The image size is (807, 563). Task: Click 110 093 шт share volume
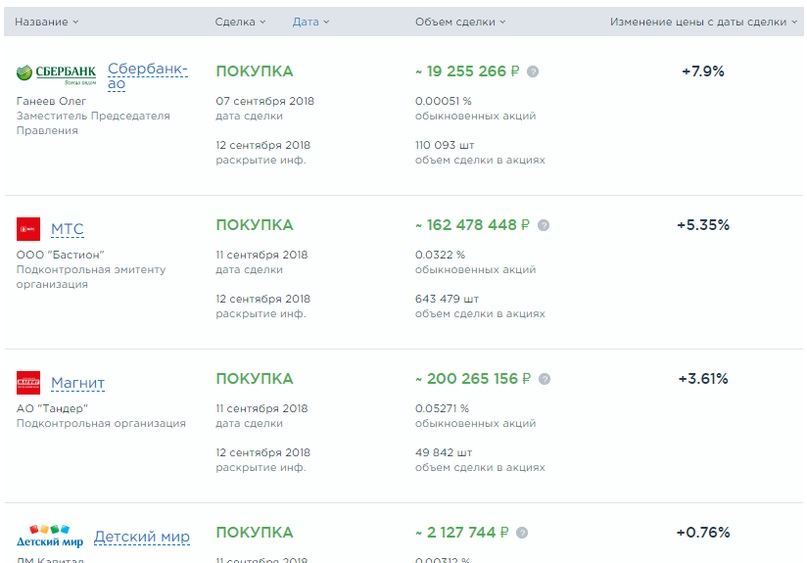(x=445, y=146)
